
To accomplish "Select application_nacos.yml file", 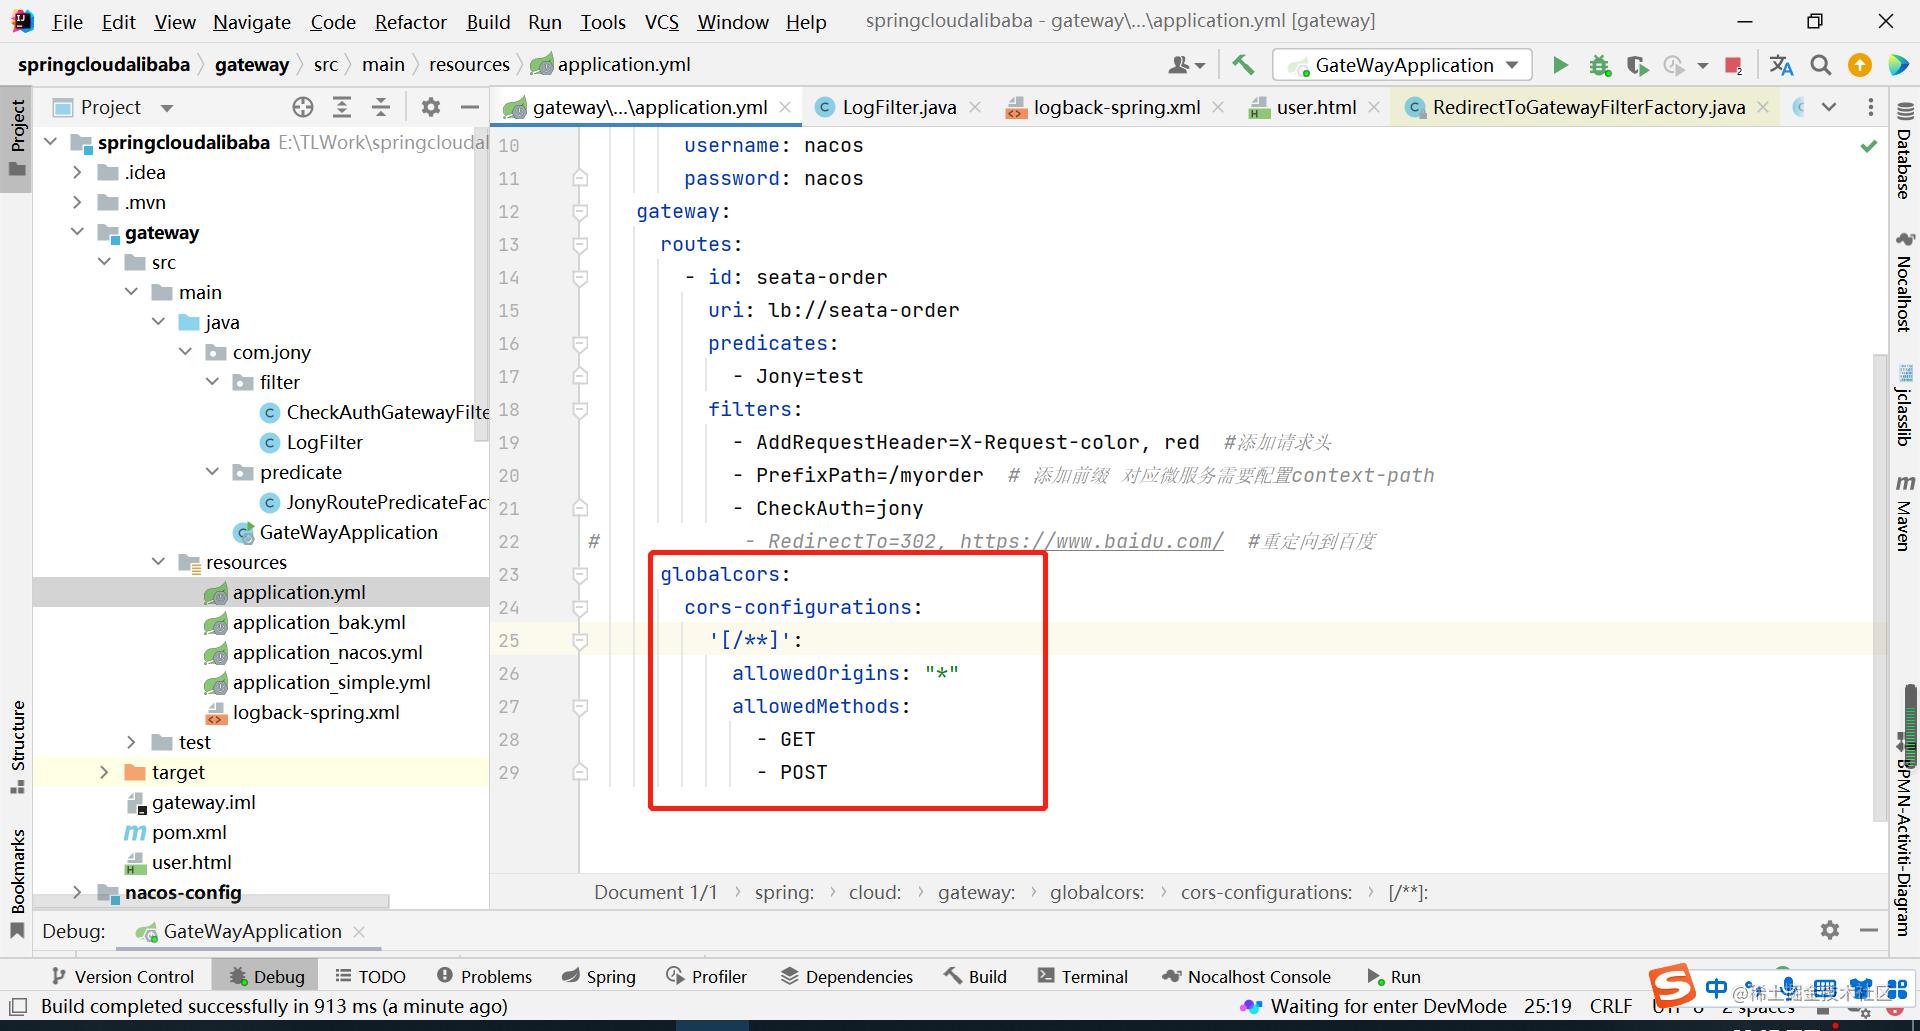I will pyautogui.click(x=327, y=652).
